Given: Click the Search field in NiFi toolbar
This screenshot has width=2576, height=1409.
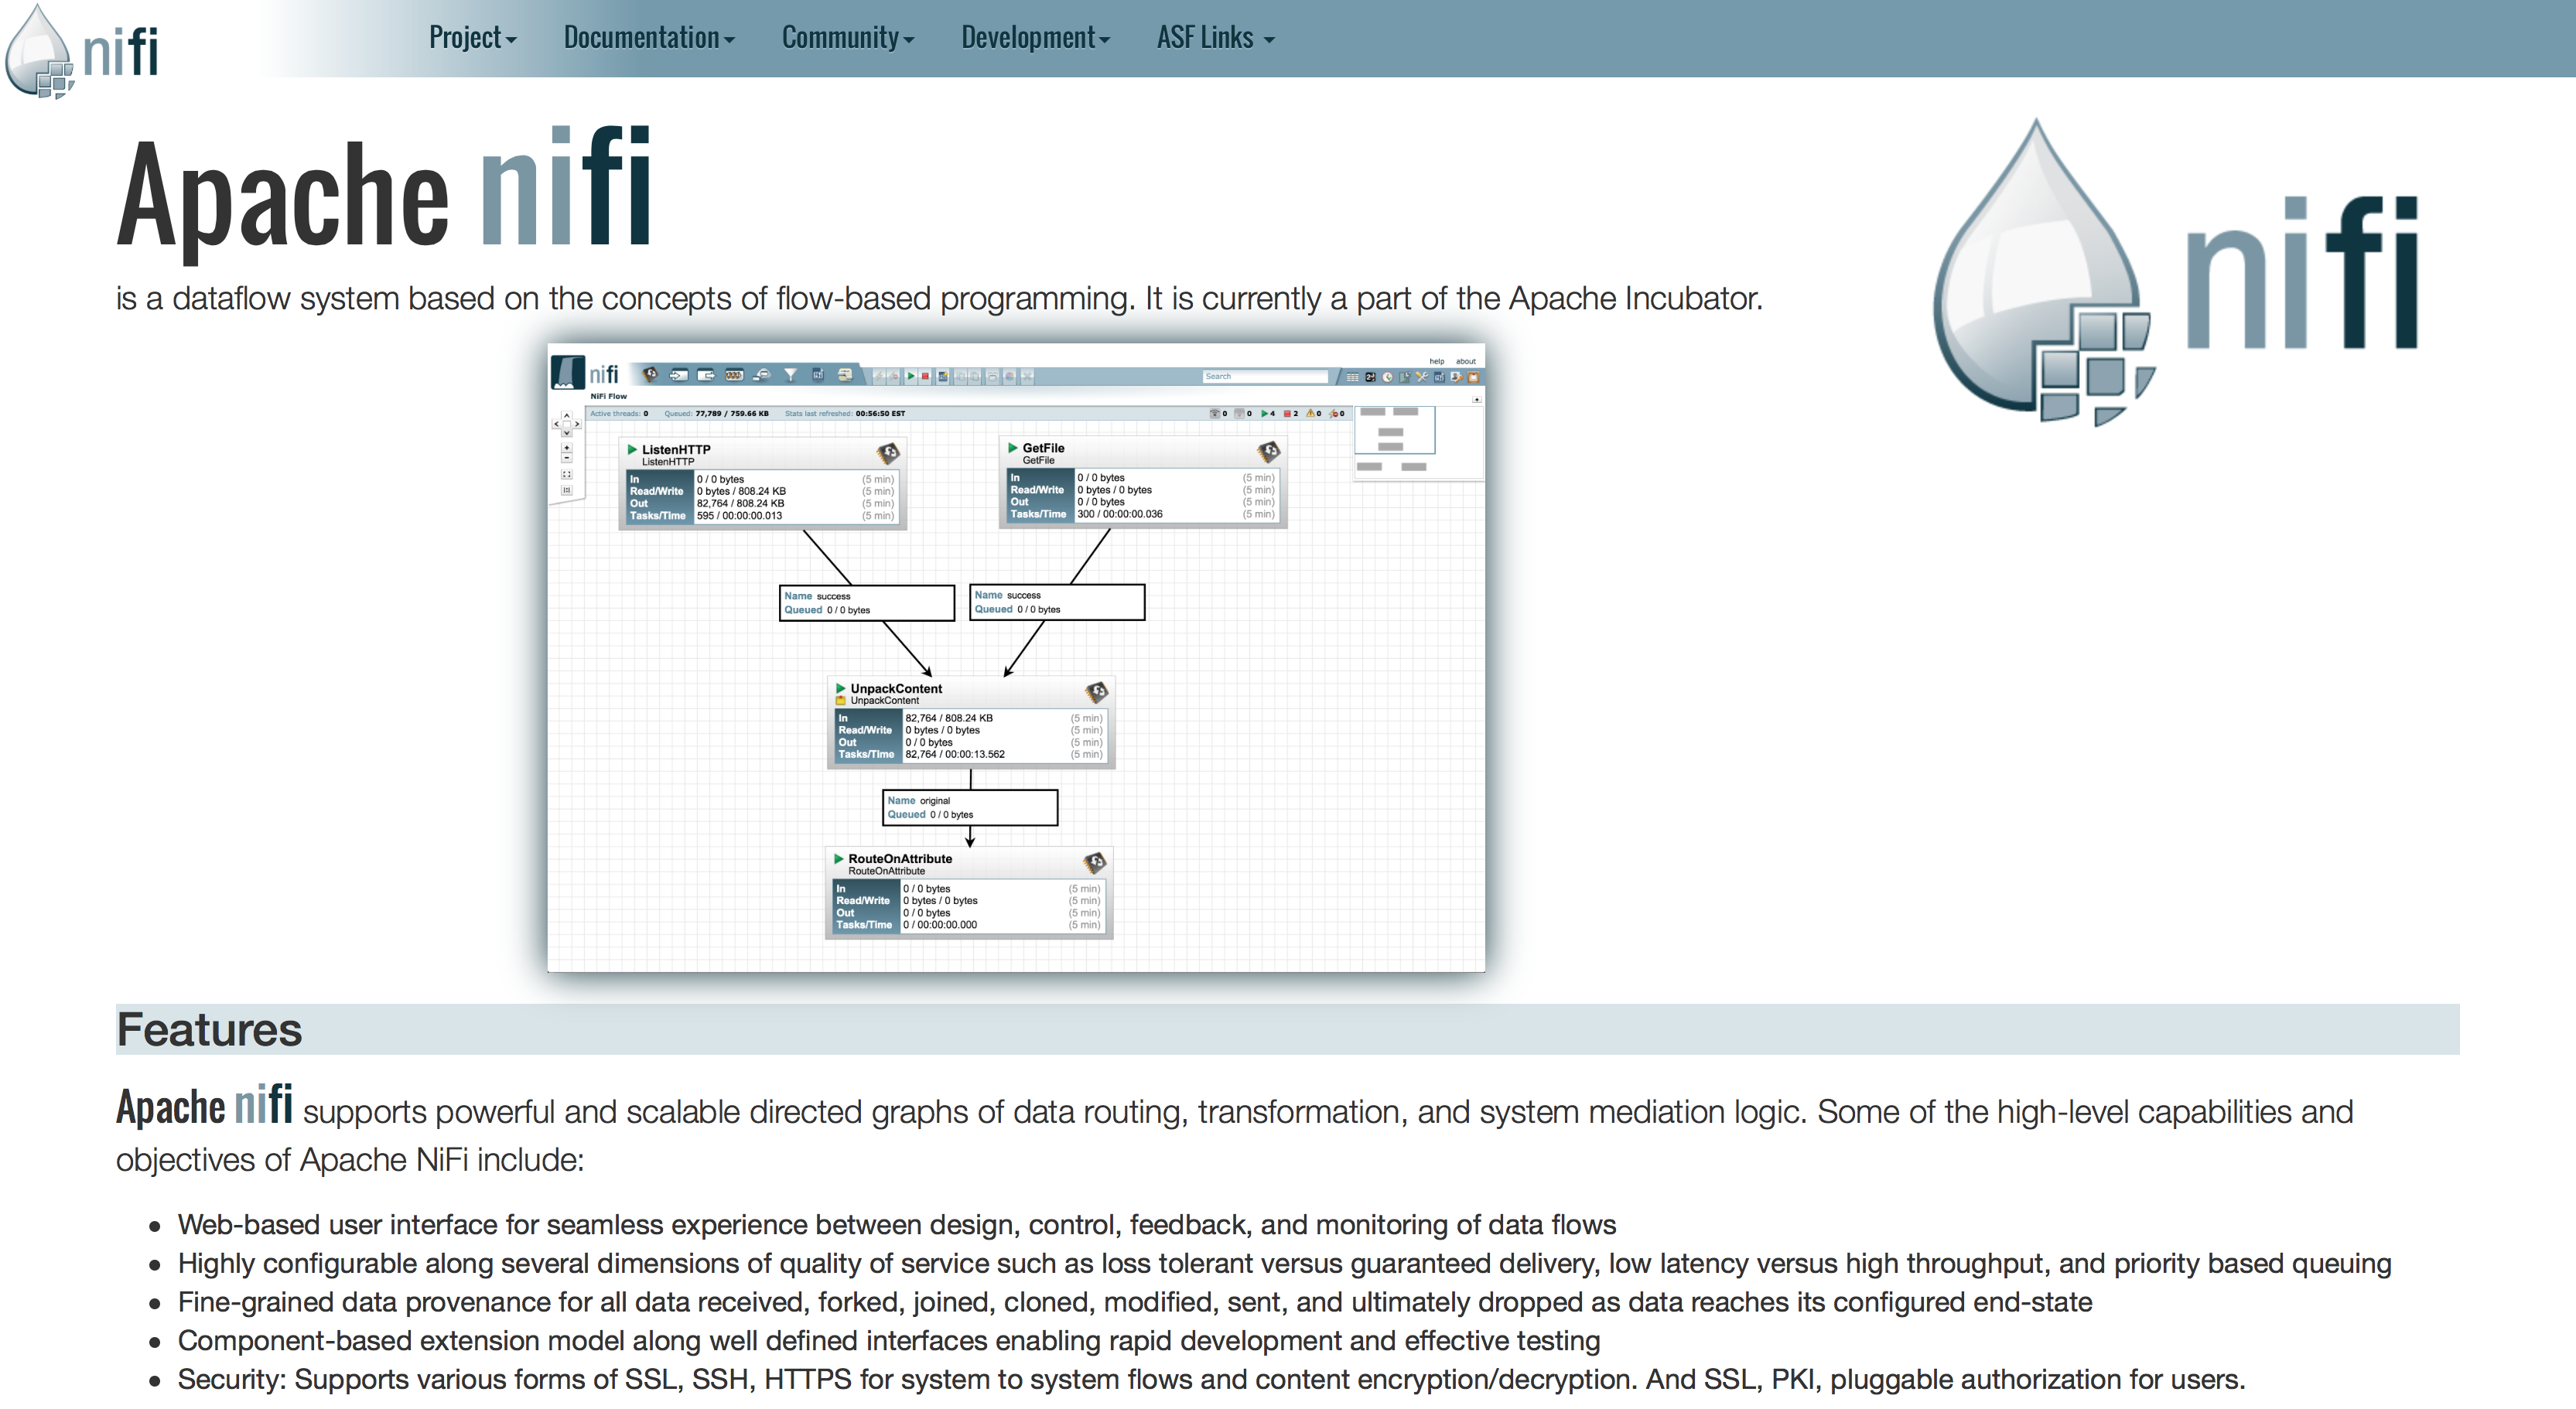Looking at the screenshot, I should [x=1264, y=376].
